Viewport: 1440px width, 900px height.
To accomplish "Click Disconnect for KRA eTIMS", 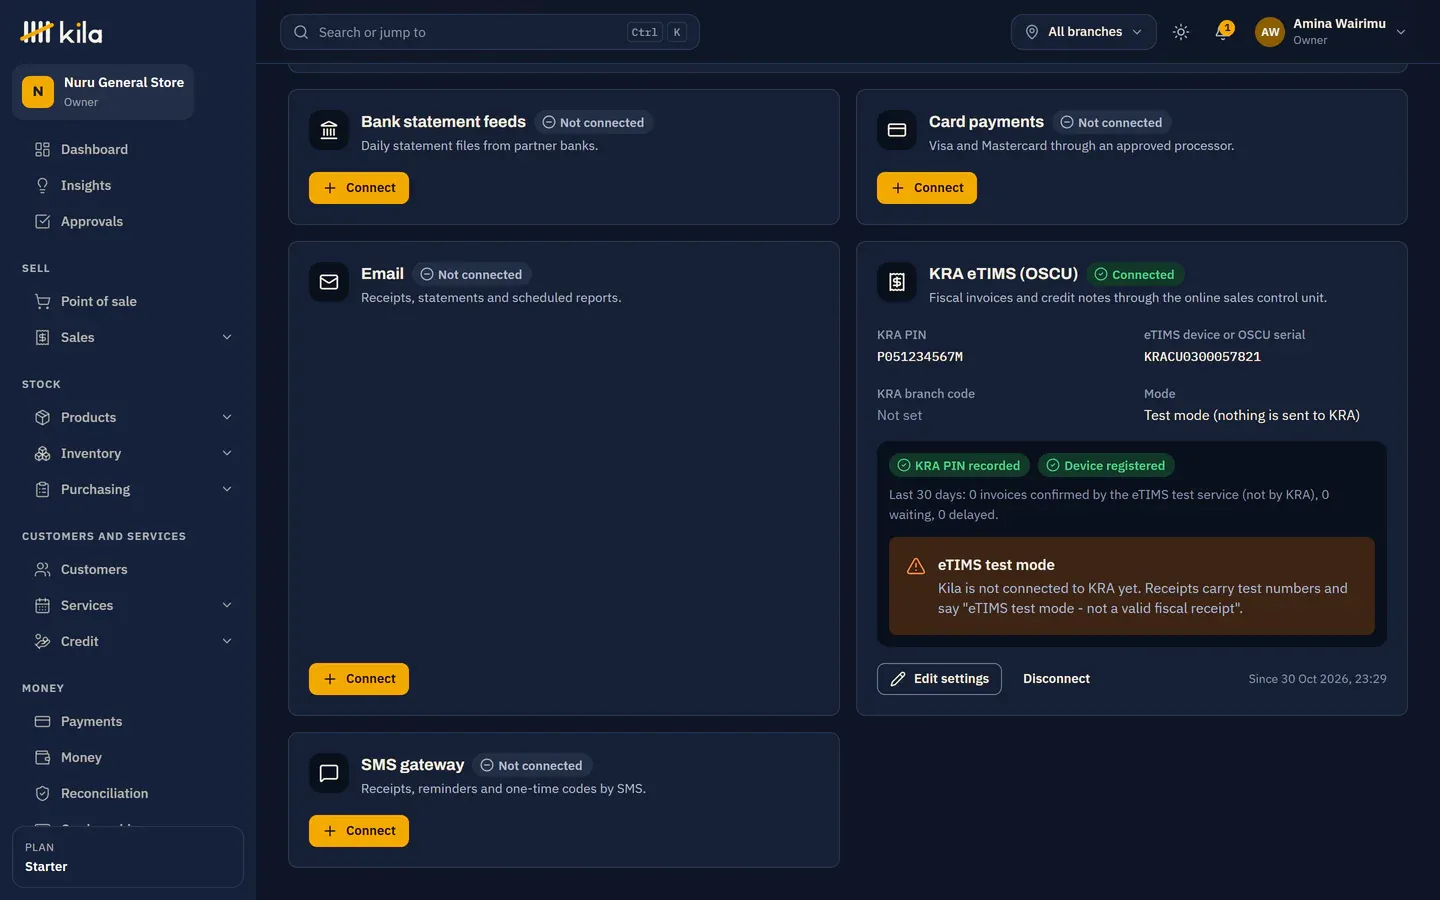I will [1056, 679].
